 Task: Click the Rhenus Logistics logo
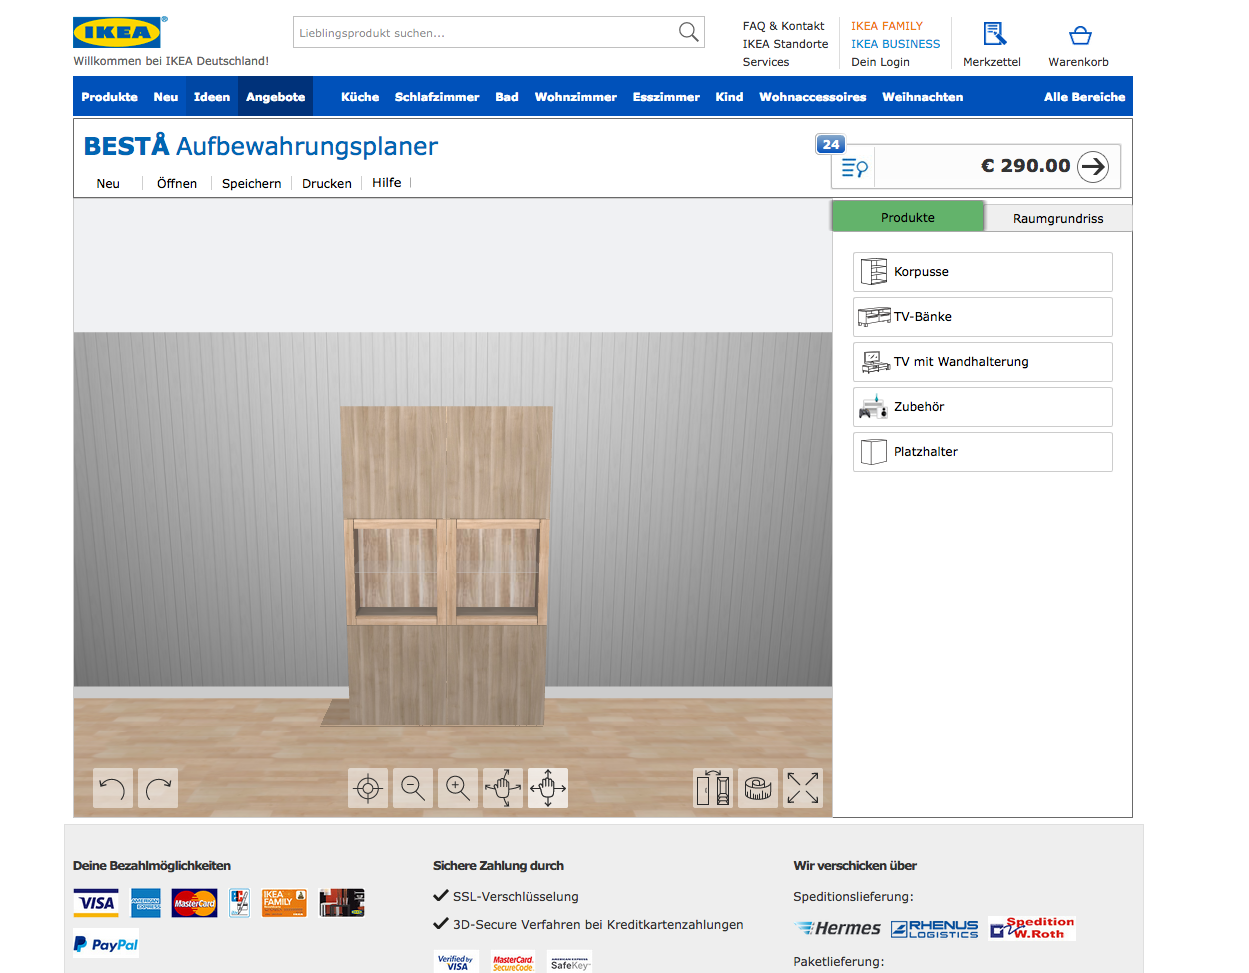(935, 929)
